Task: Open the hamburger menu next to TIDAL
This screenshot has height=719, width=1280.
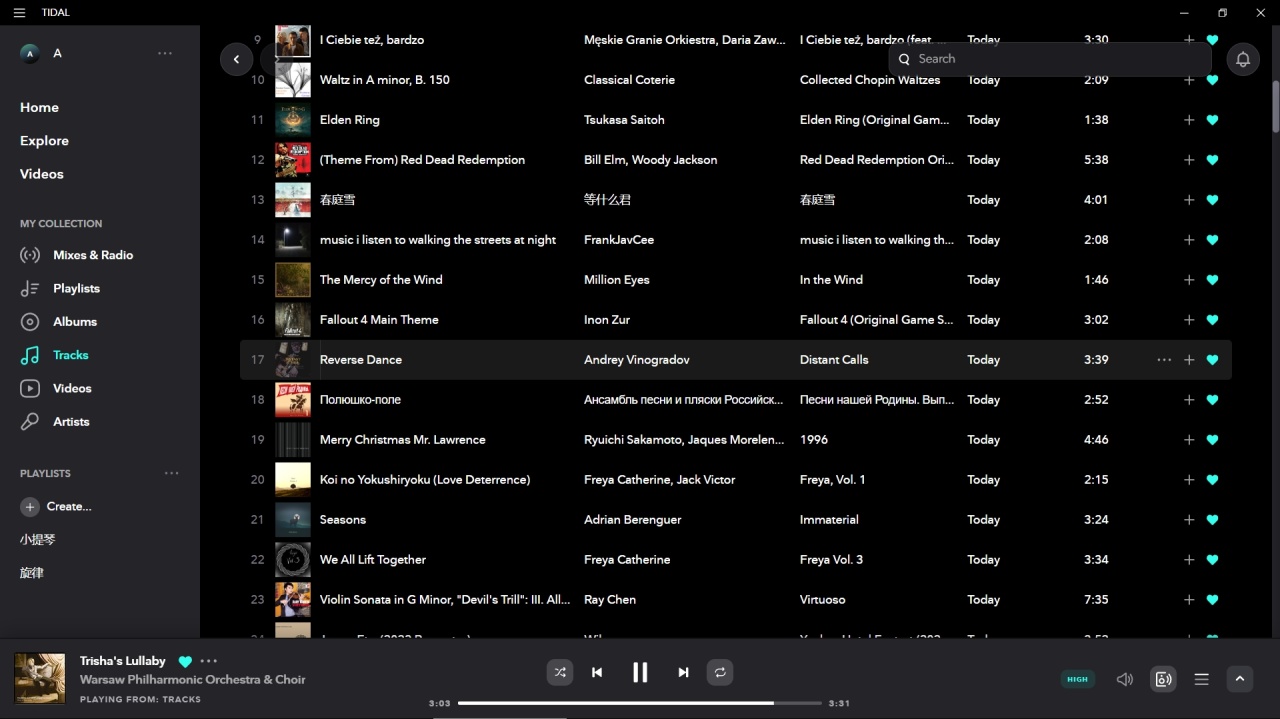Action: point(19,13)
